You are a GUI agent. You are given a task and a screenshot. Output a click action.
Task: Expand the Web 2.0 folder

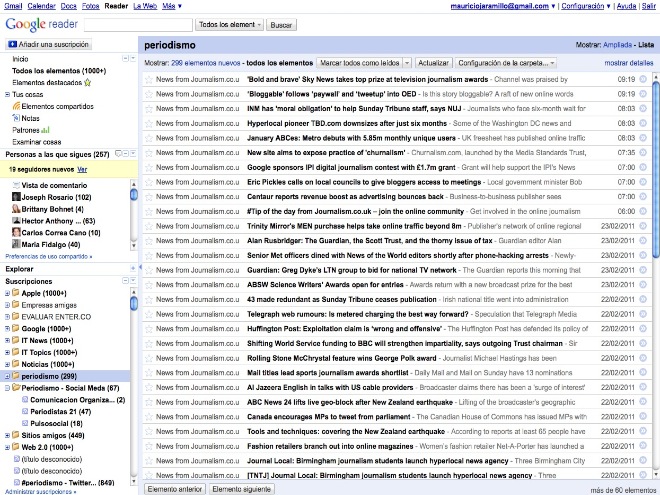(7, 447)
